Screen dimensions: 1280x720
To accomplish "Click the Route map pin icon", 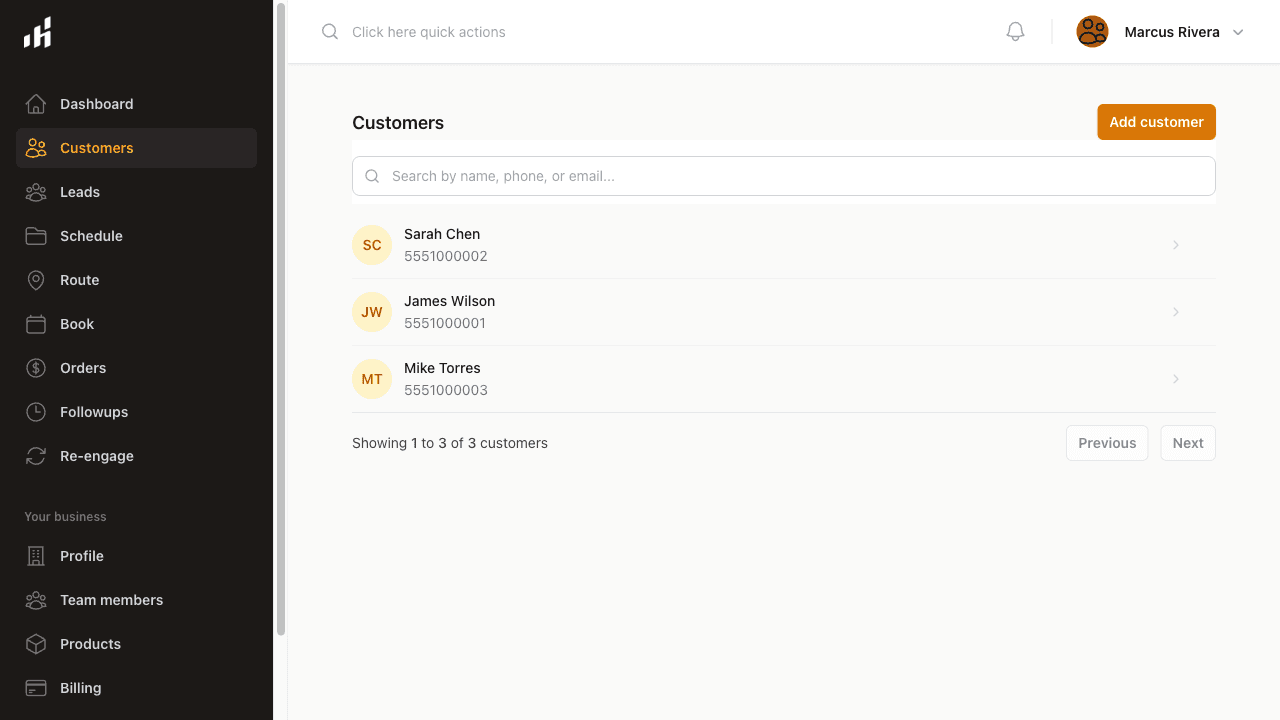I will 36,280.
